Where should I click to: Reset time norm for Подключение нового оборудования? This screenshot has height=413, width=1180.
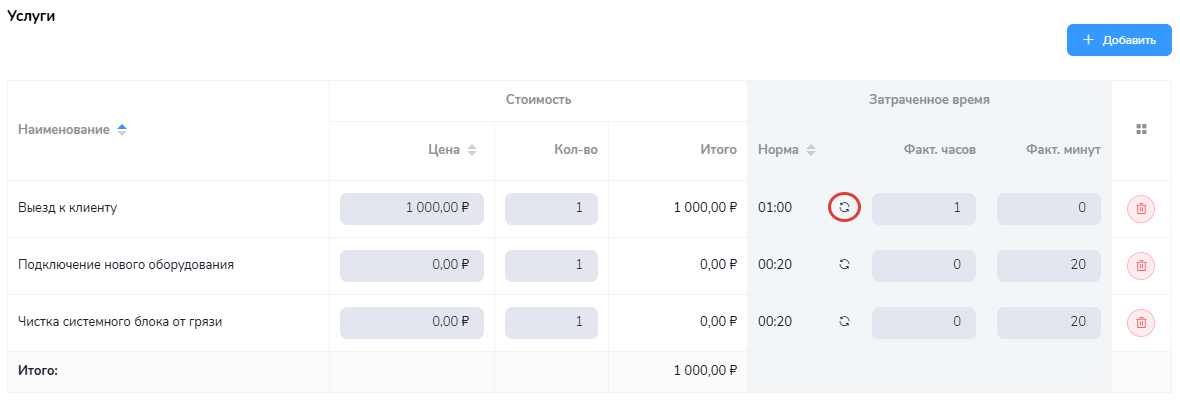[x=844, y=265]
